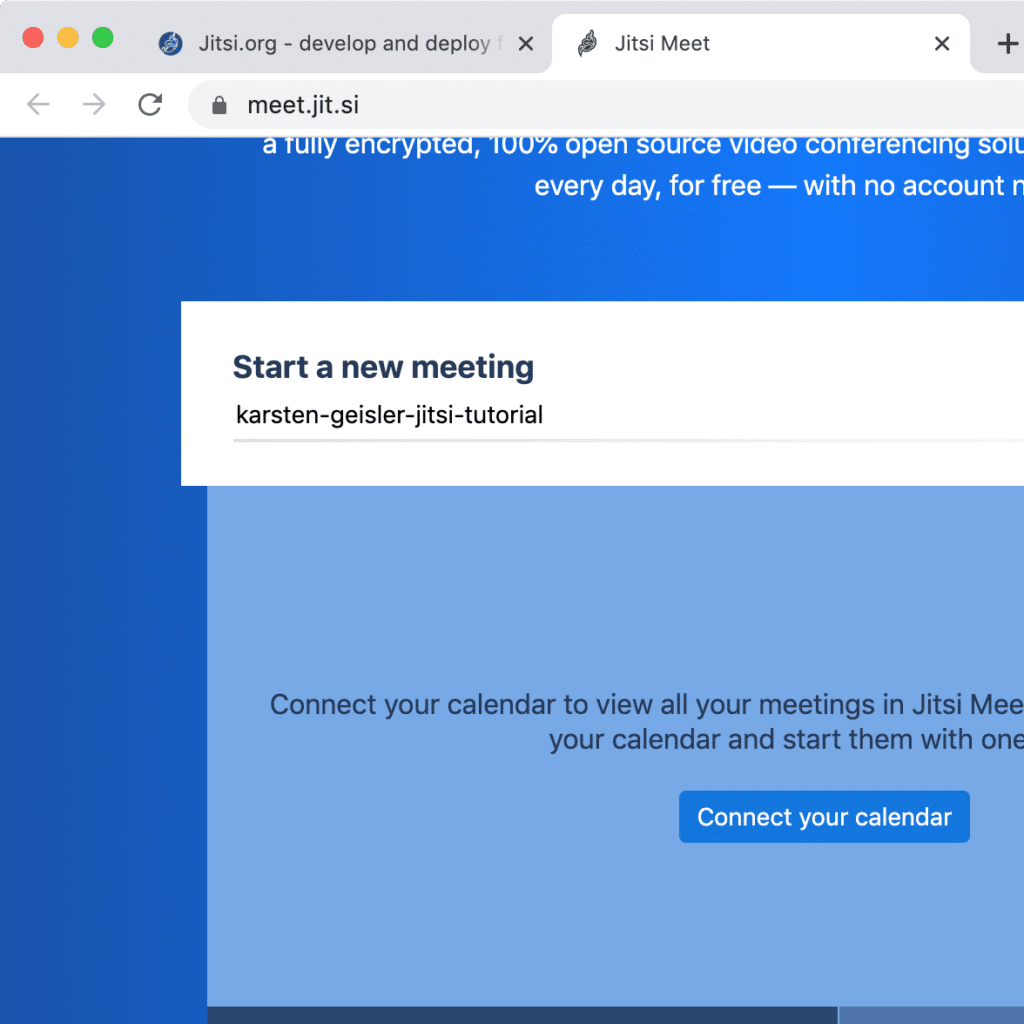Select the Jitsi Meet tab
This screenshot has height=1024, width=1024.
tap(761, 44)
